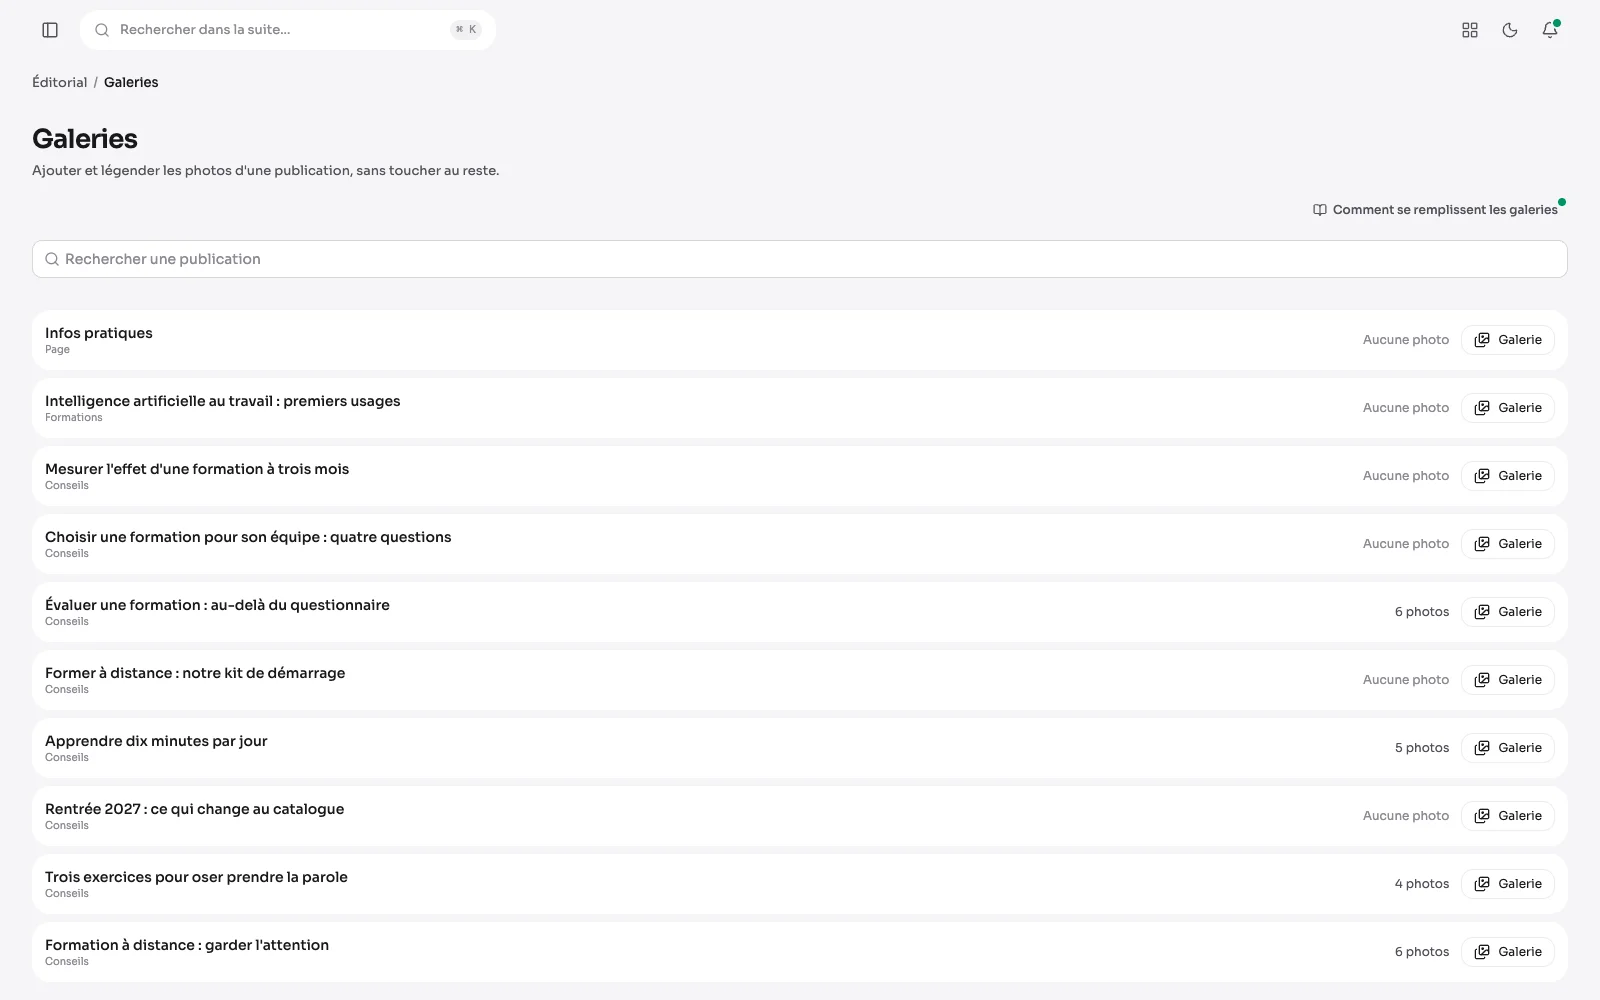Click '6 photos' on Évaluer une formation row
This screenshot has width=1600, height=1000.
[1422, 612]
